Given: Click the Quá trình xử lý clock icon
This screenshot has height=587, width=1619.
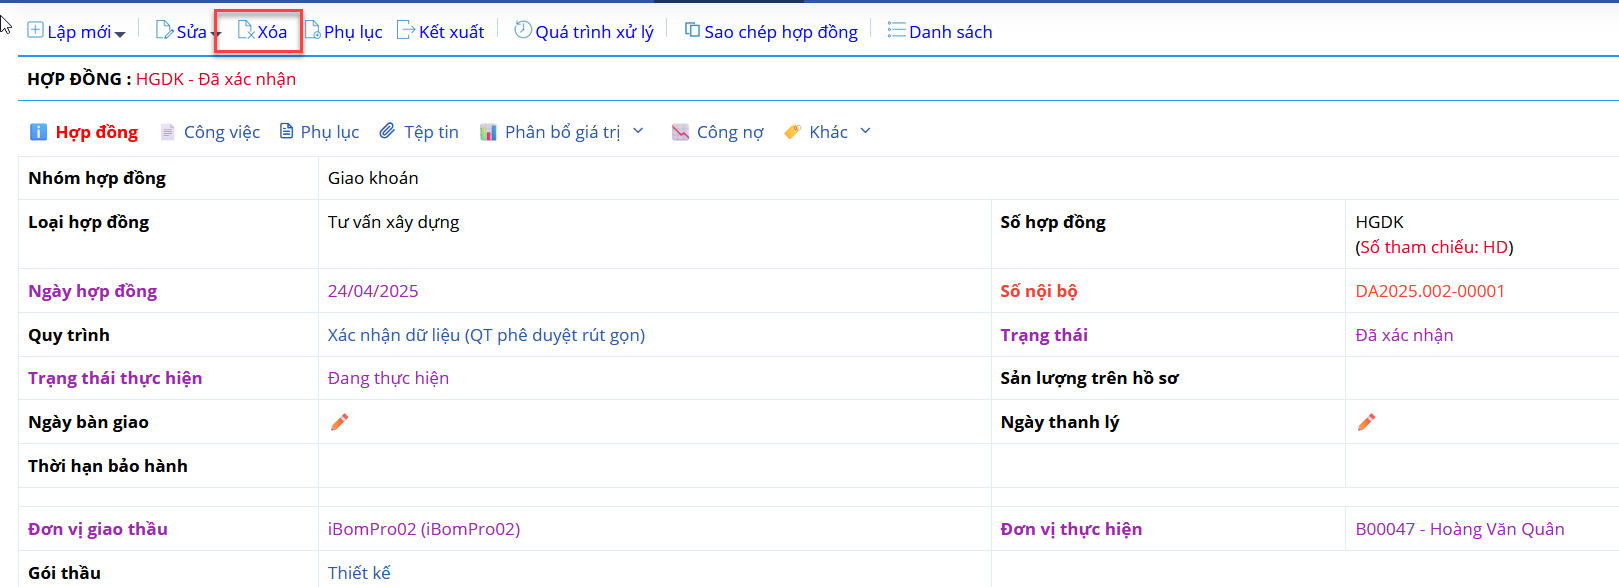Looking at the screenshot, I should pos(523,30).
